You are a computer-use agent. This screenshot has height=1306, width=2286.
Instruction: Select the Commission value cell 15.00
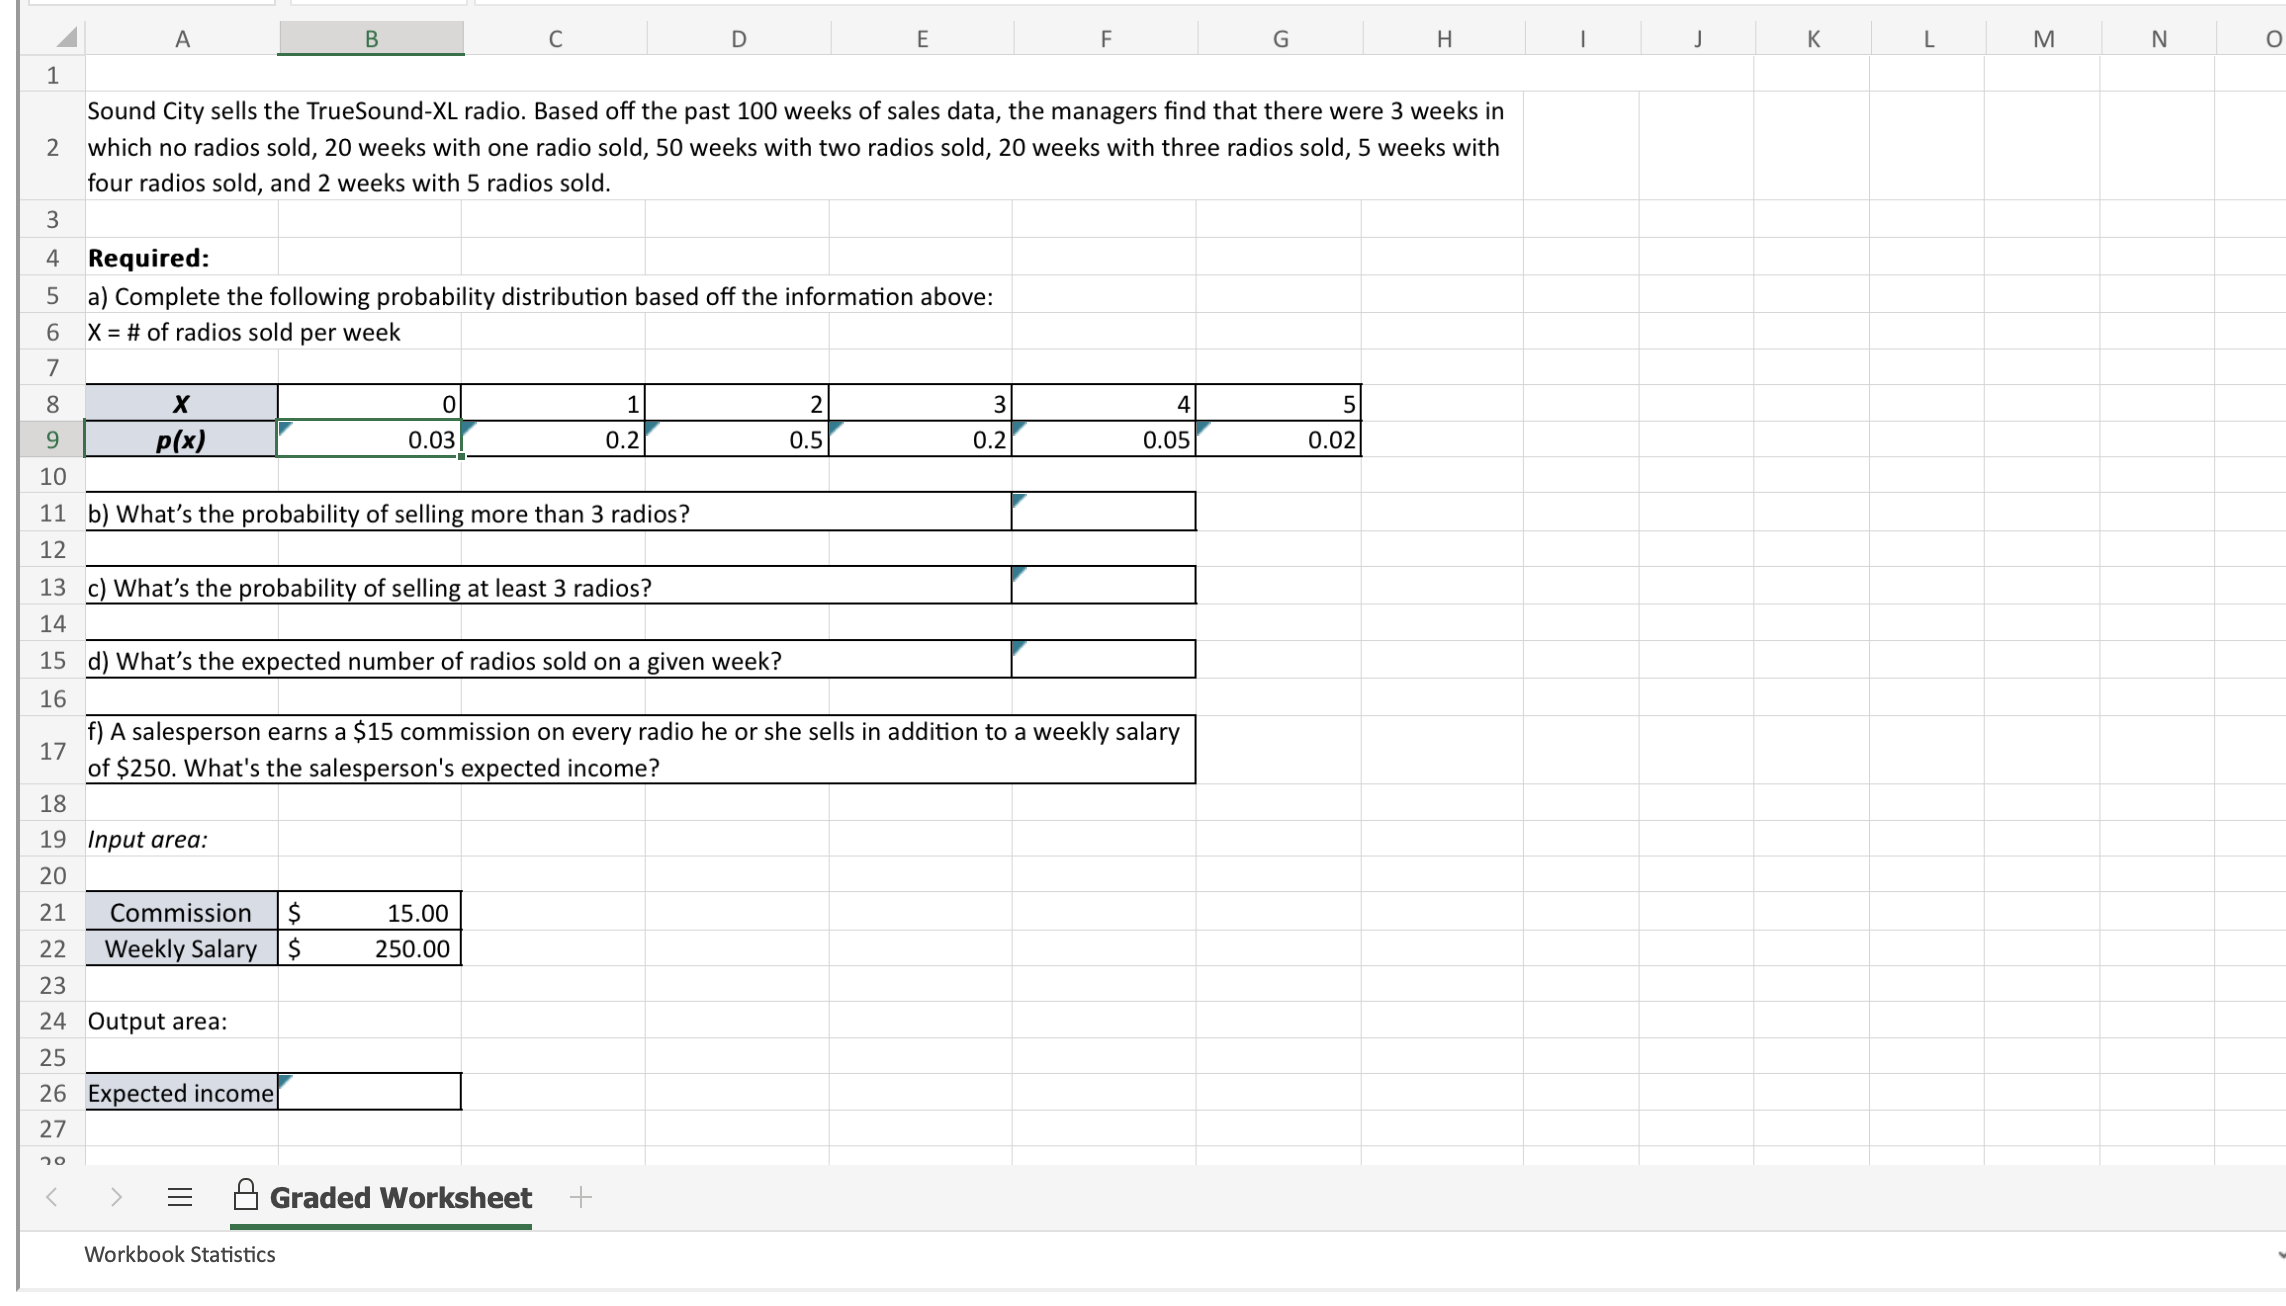[370, 912]
